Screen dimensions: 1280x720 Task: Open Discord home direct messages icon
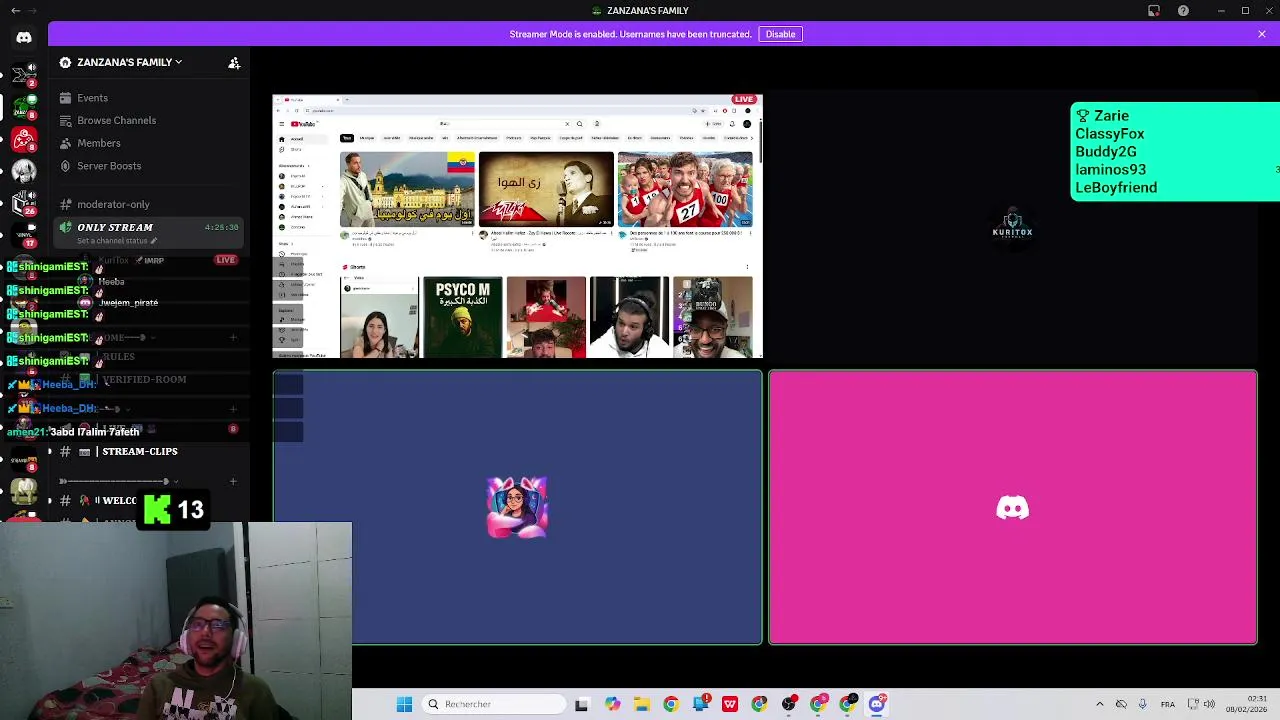(24, 38)
